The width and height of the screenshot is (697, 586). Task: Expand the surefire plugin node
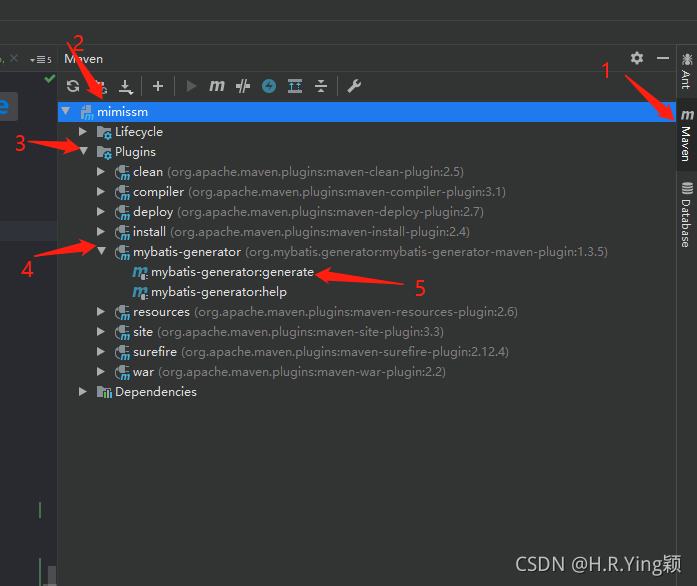pyautogui.click(x=101, y=351)
